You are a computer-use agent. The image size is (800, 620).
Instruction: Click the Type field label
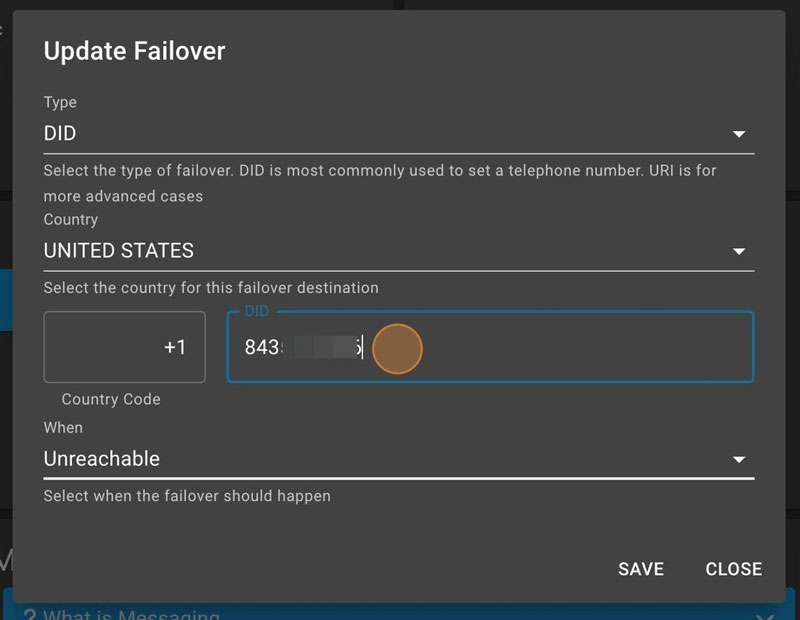60,102
